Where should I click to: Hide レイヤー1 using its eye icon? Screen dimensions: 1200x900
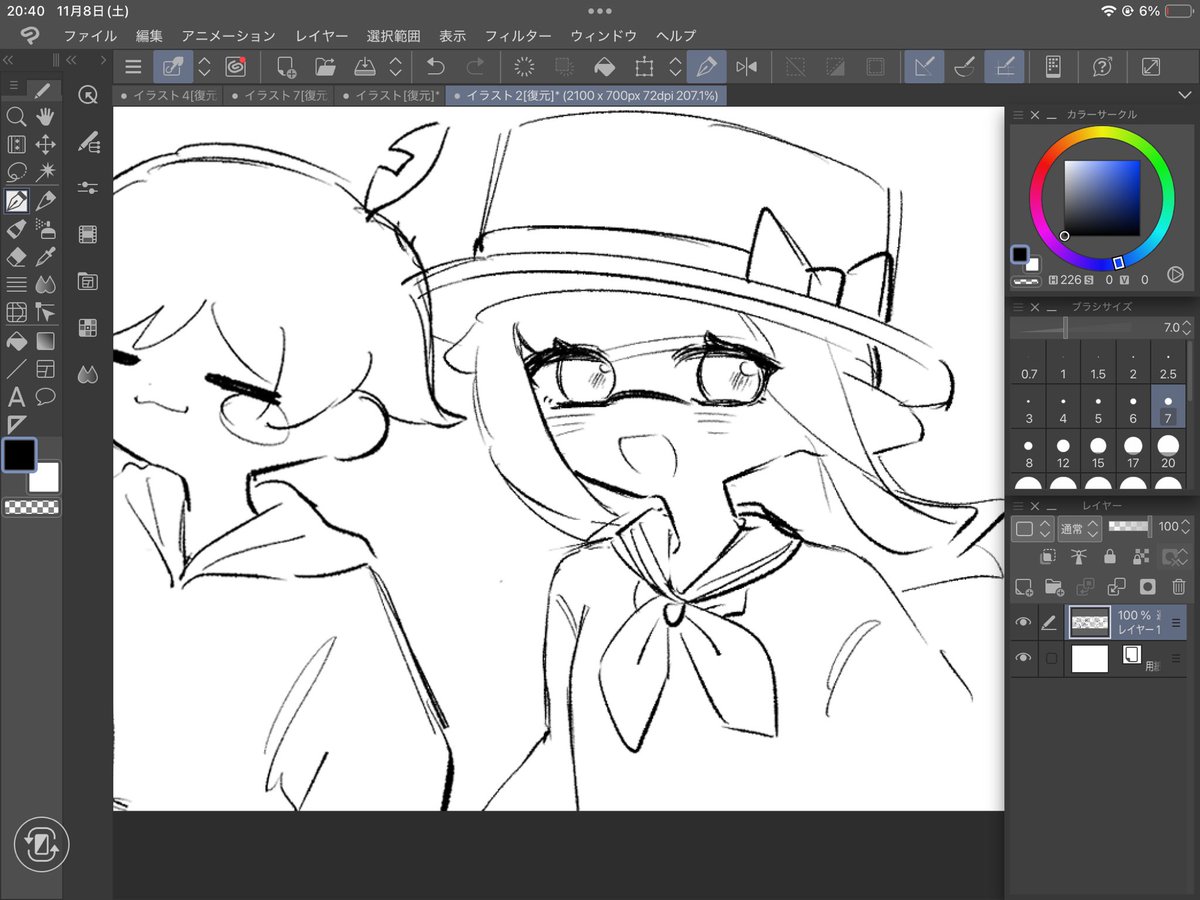pyautogui.click(x=1023, y=623)
